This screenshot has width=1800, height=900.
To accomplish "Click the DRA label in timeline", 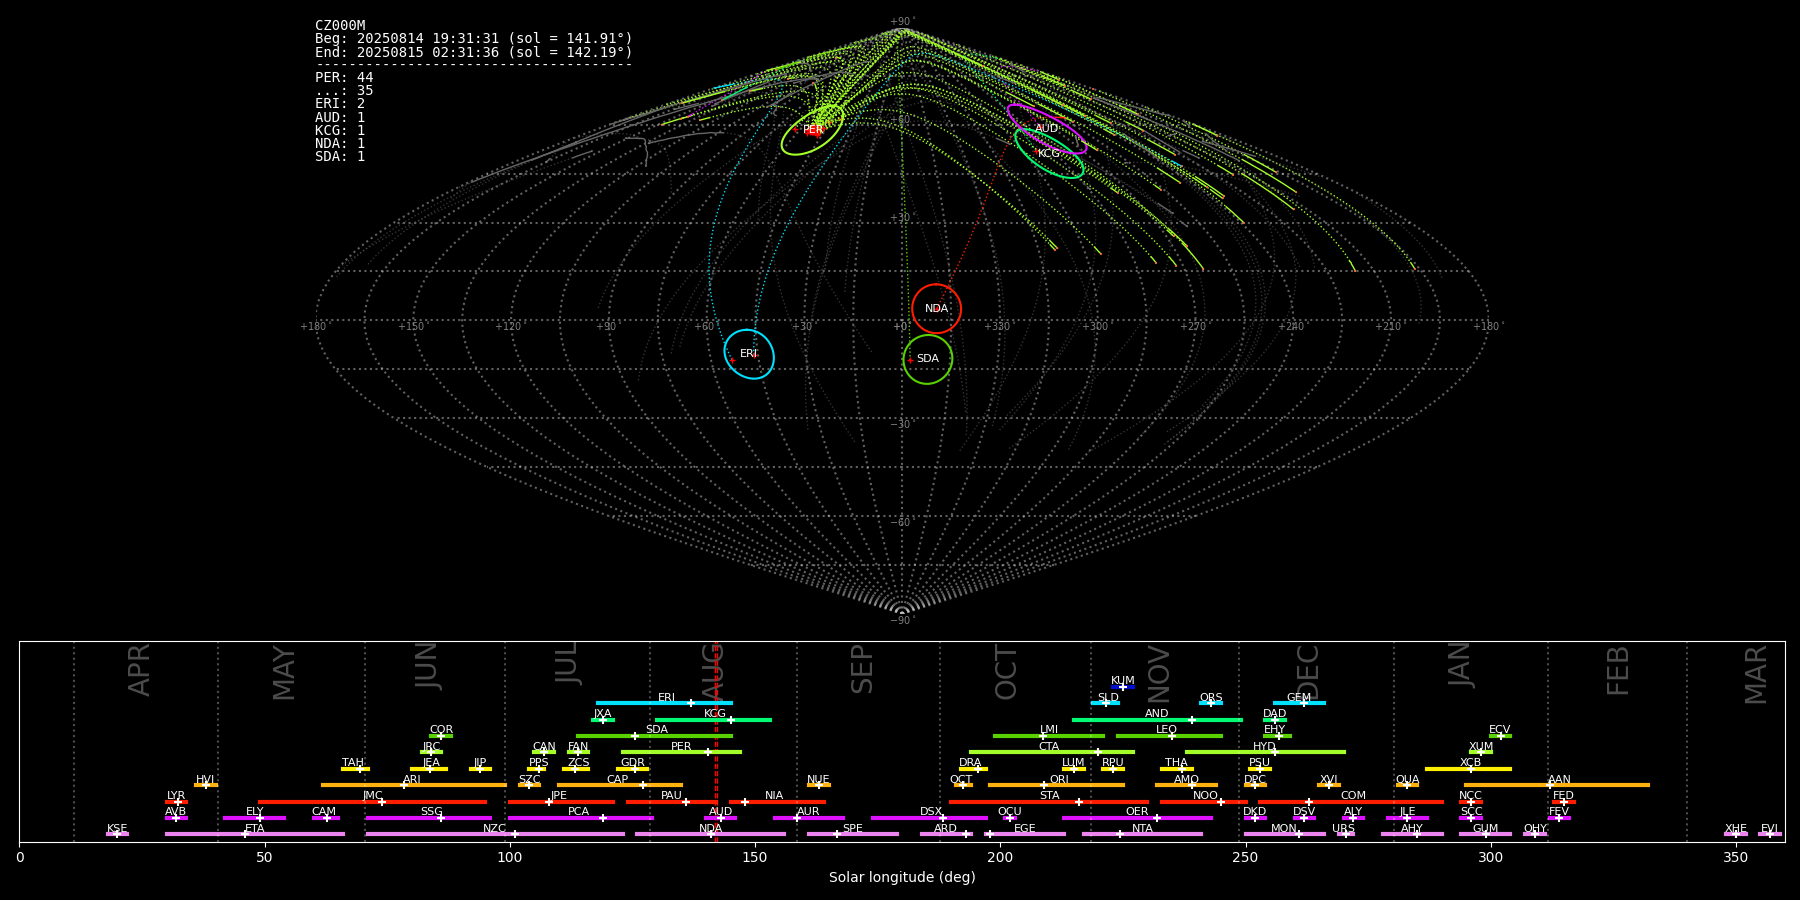I will pos(970,763).
